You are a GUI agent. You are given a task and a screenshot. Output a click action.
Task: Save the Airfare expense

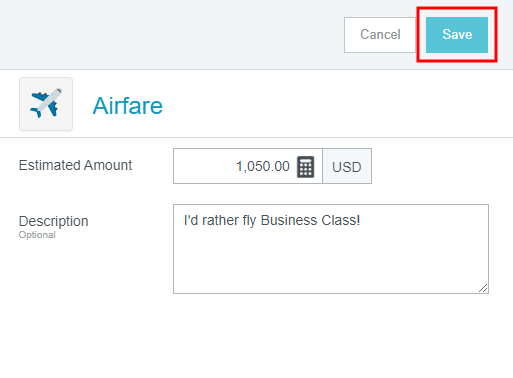click(457, 35)
